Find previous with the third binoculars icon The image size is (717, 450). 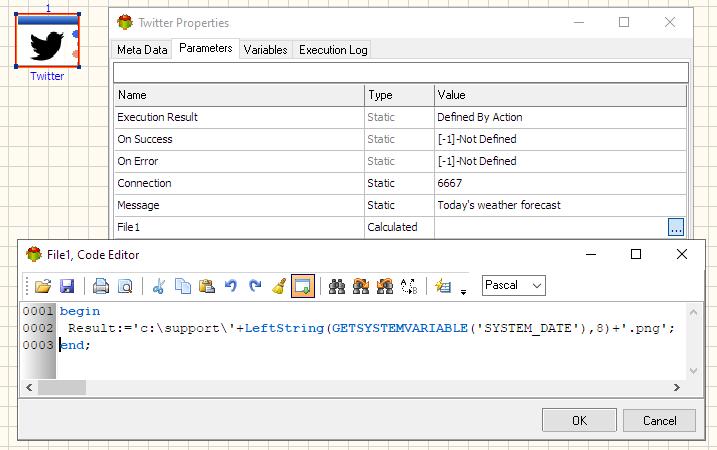click(x=385, y=286)
